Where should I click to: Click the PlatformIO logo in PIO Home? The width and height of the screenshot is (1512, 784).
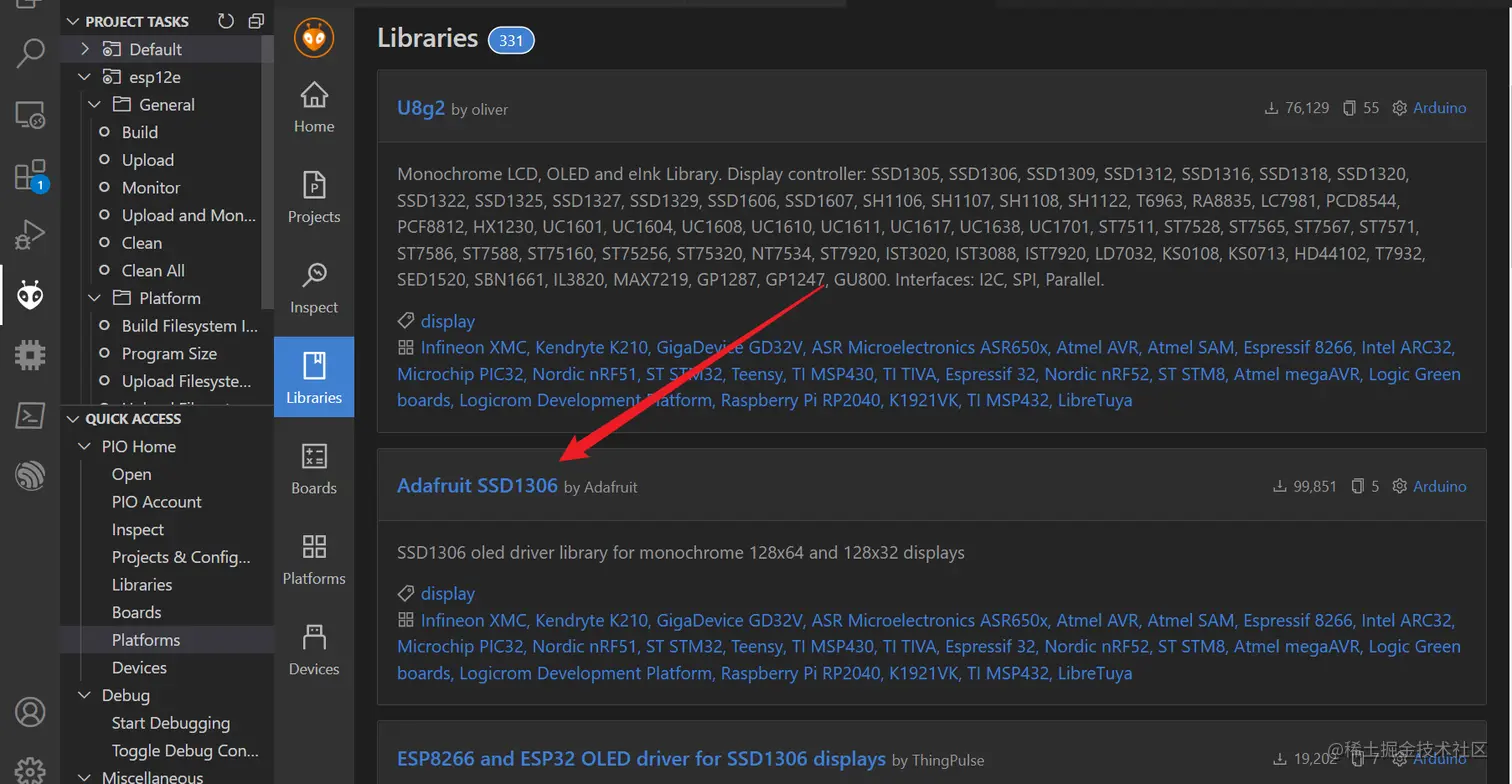tap(314, 38)
